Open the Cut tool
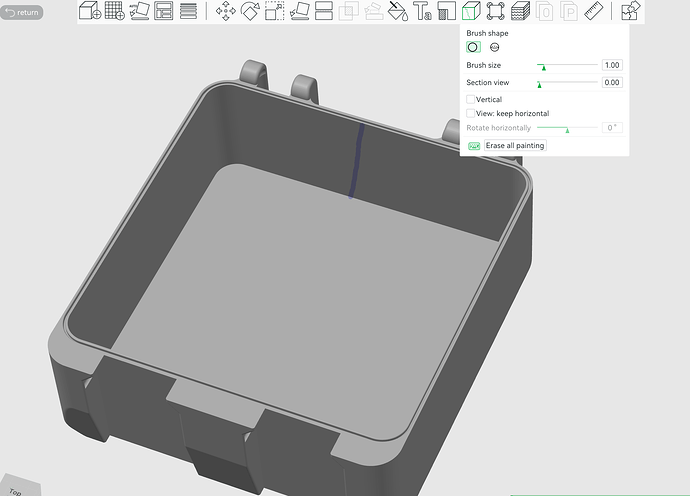690x496 pixels. (324, 11)
